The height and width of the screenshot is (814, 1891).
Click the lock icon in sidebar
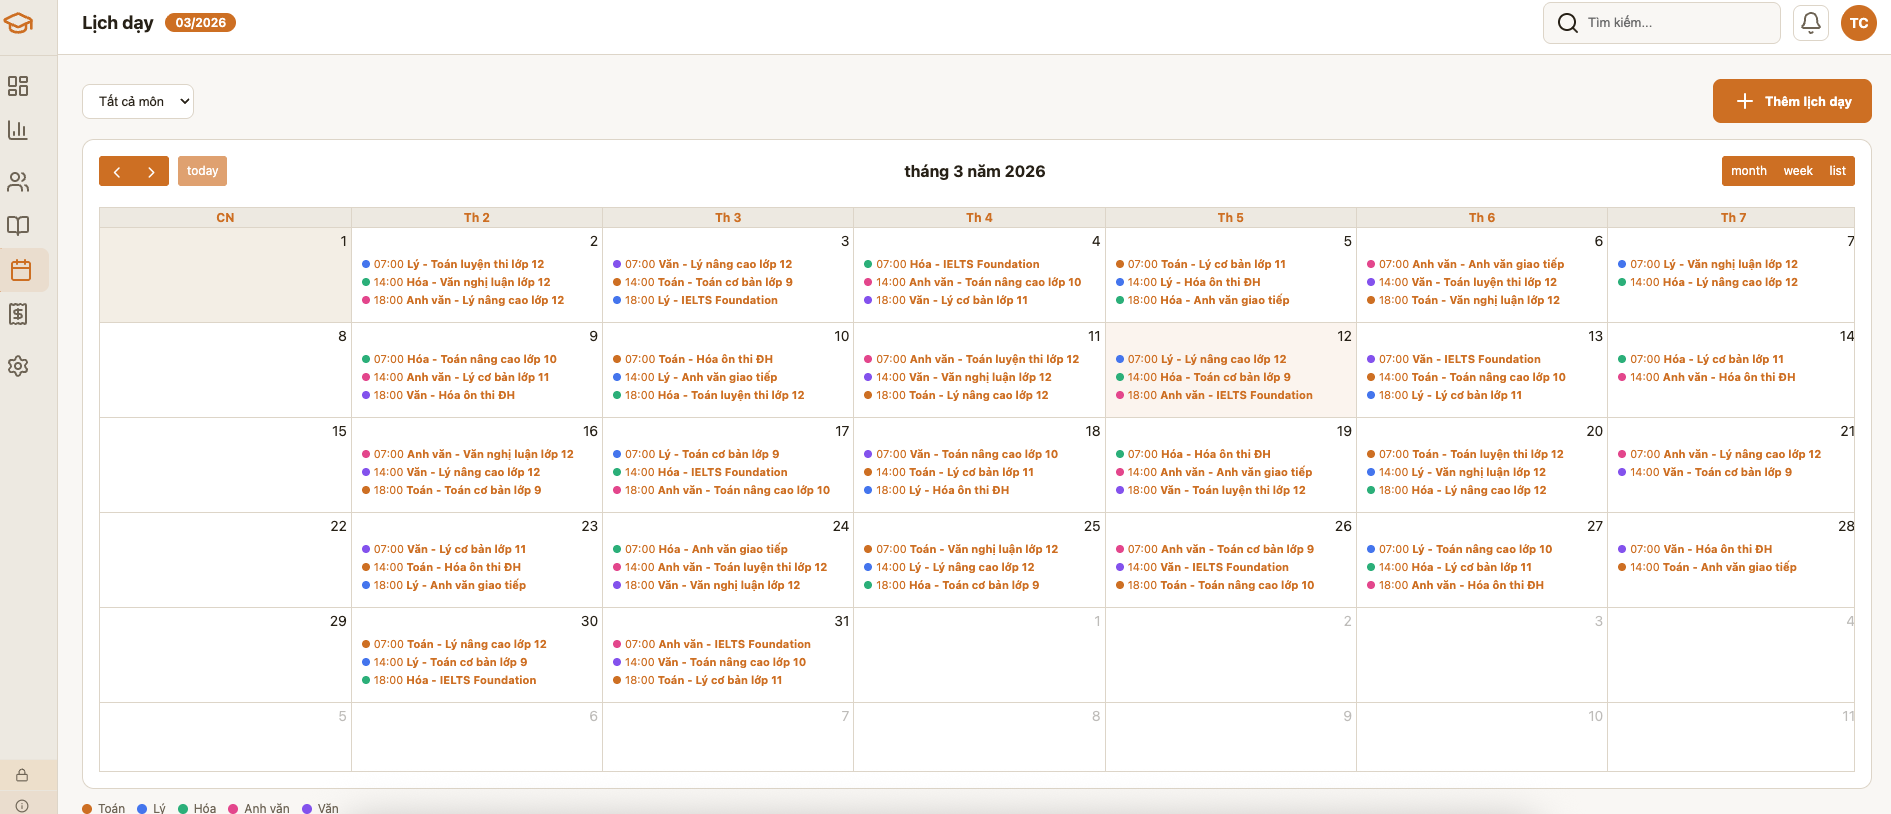click(x=22, y=775)
